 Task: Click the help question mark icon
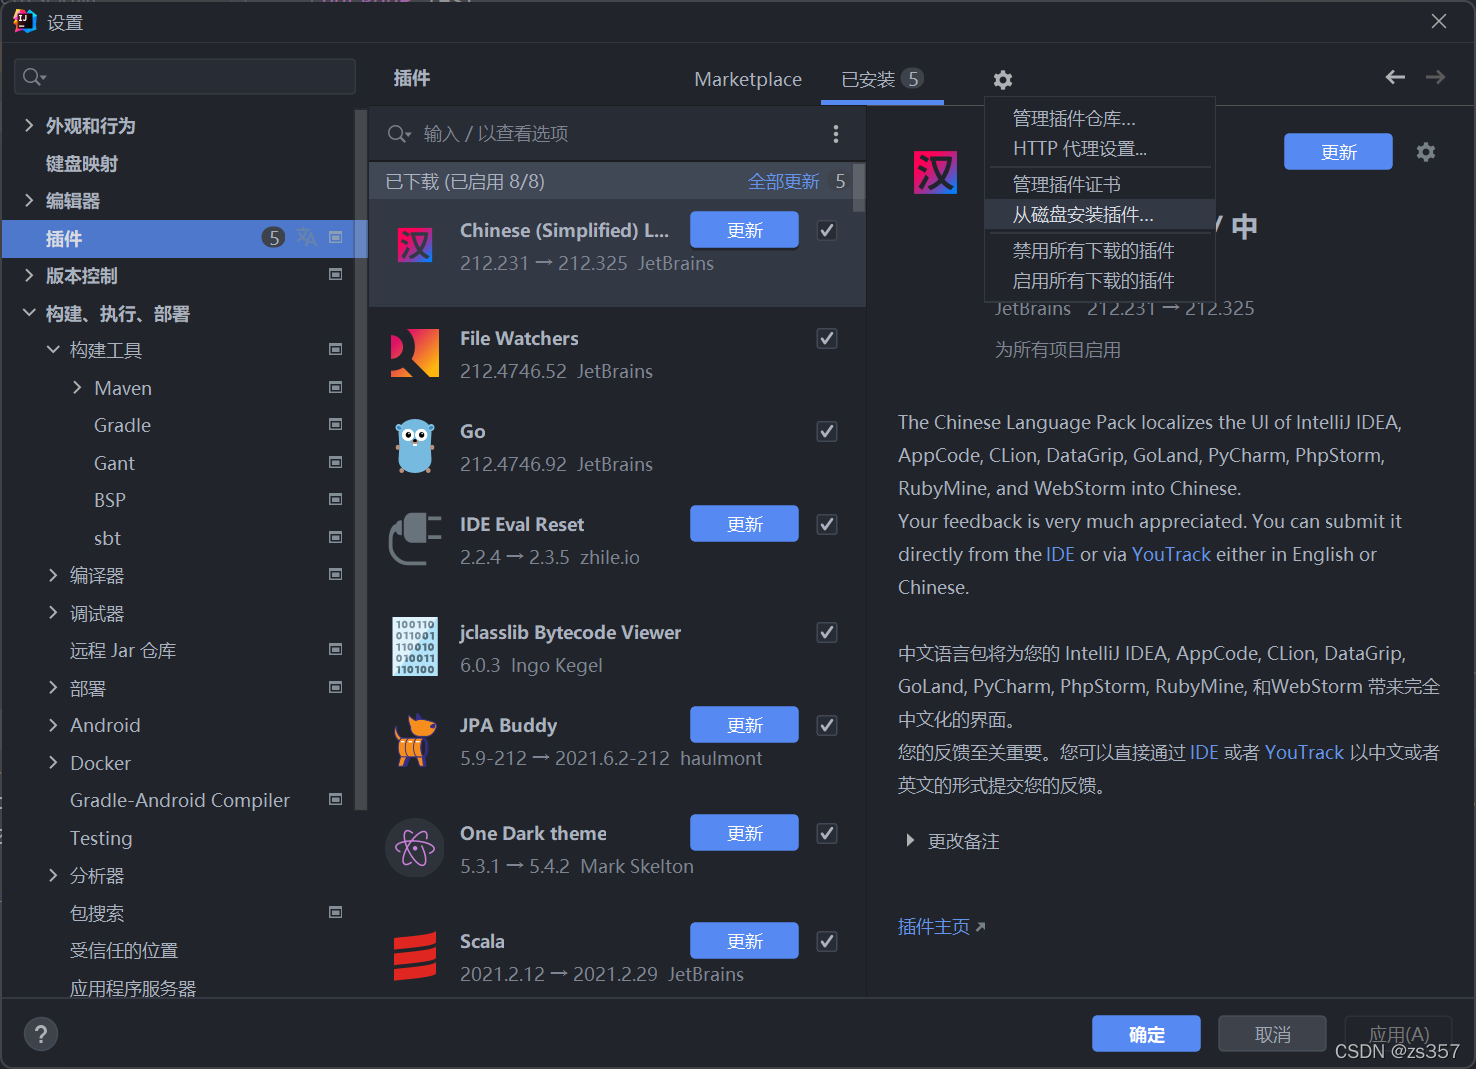click(x=41, y=1034)
